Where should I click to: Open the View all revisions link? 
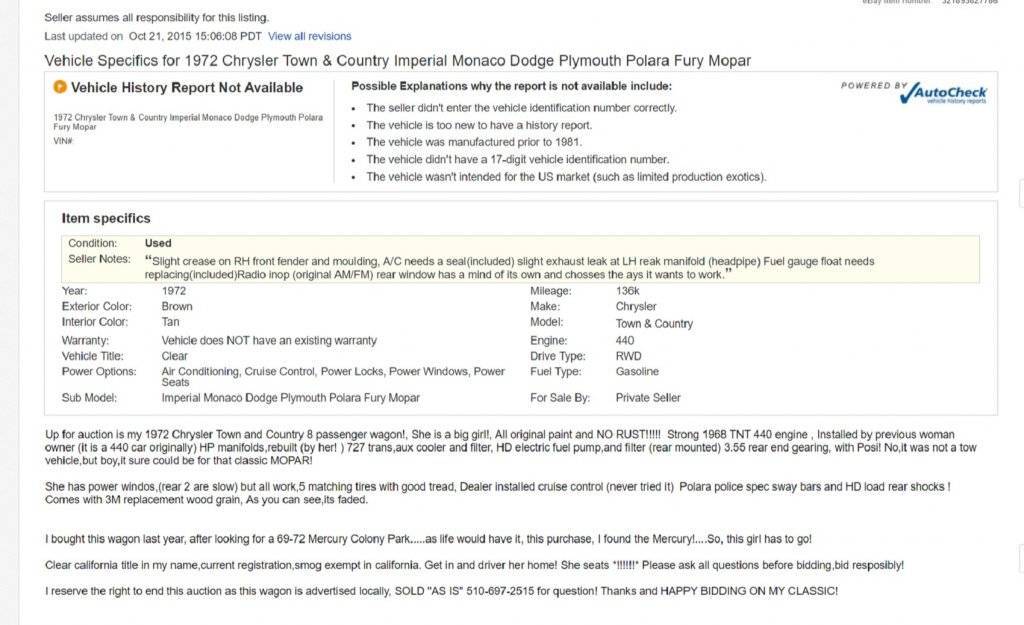(309, 36)
